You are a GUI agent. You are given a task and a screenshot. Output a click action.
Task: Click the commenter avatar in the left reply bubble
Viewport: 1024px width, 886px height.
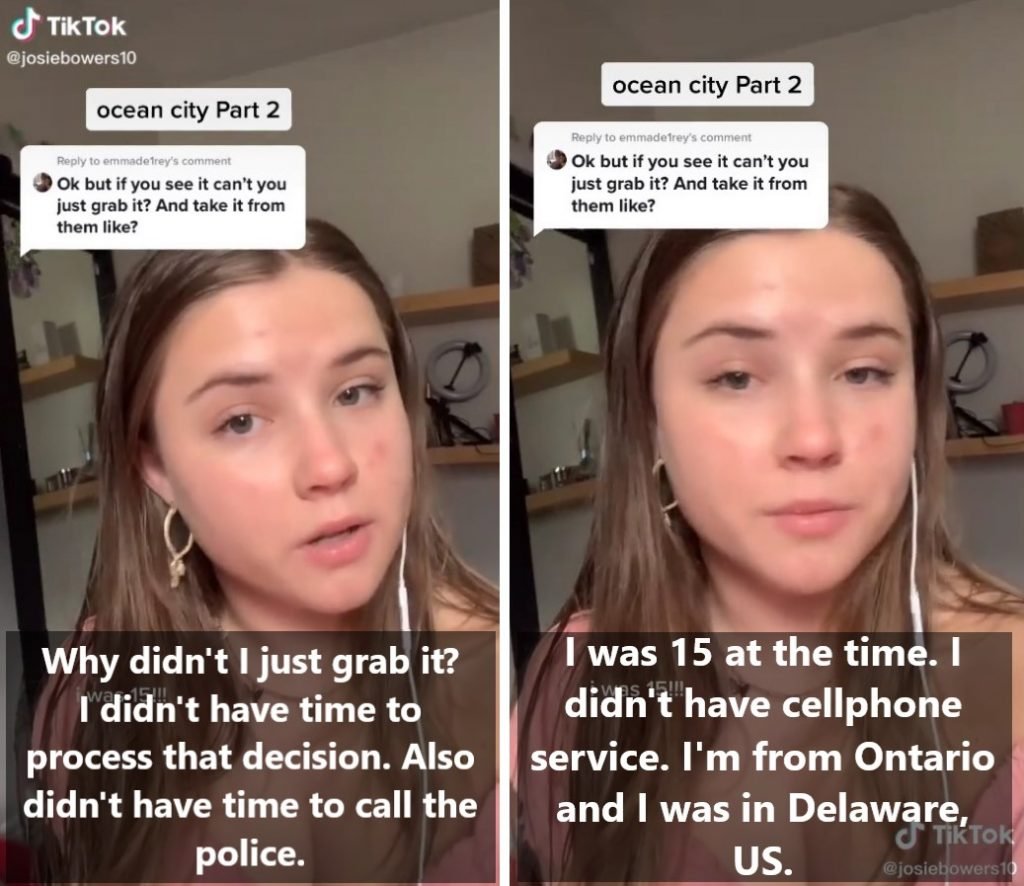(x=42, y=182)
